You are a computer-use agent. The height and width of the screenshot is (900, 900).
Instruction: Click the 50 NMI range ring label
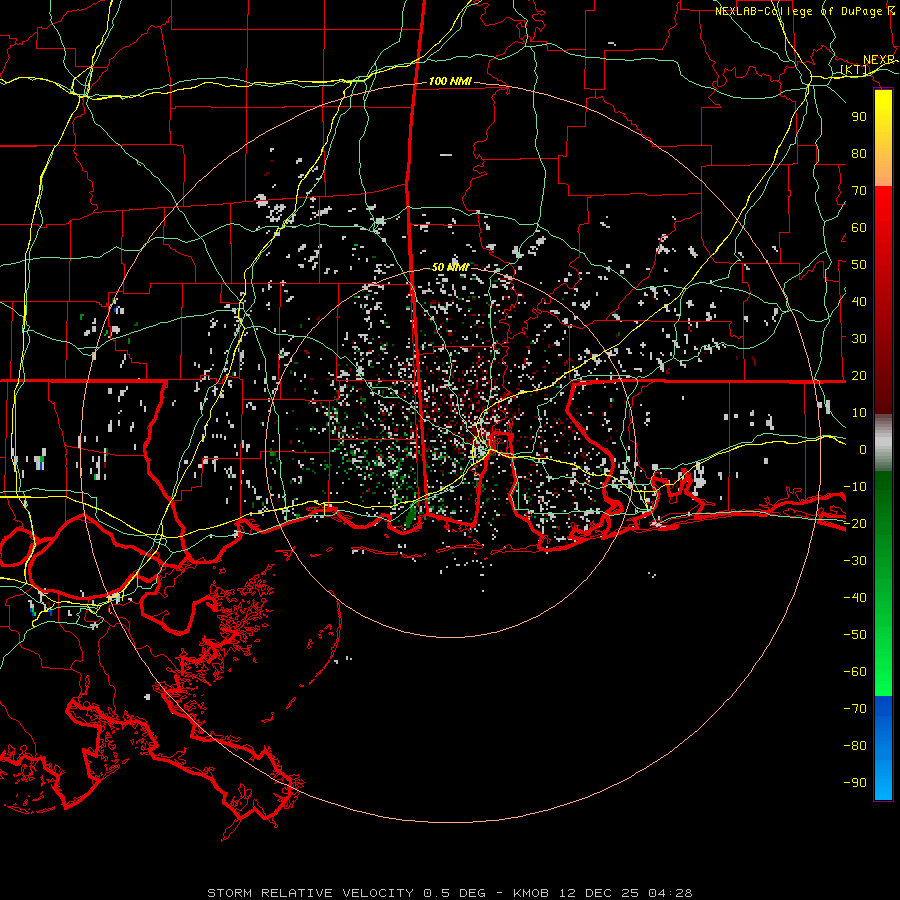pos(451,267)
